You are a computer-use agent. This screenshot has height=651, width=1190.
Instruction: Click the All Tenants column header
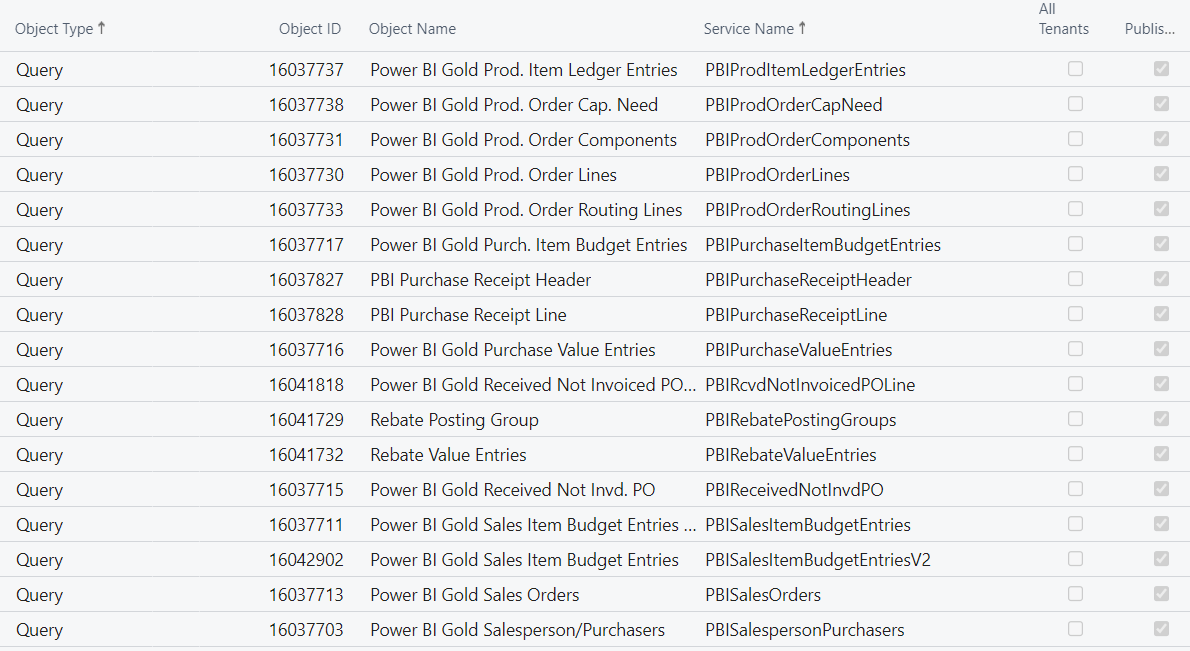pyautogui.click(x=1063, y=19)
